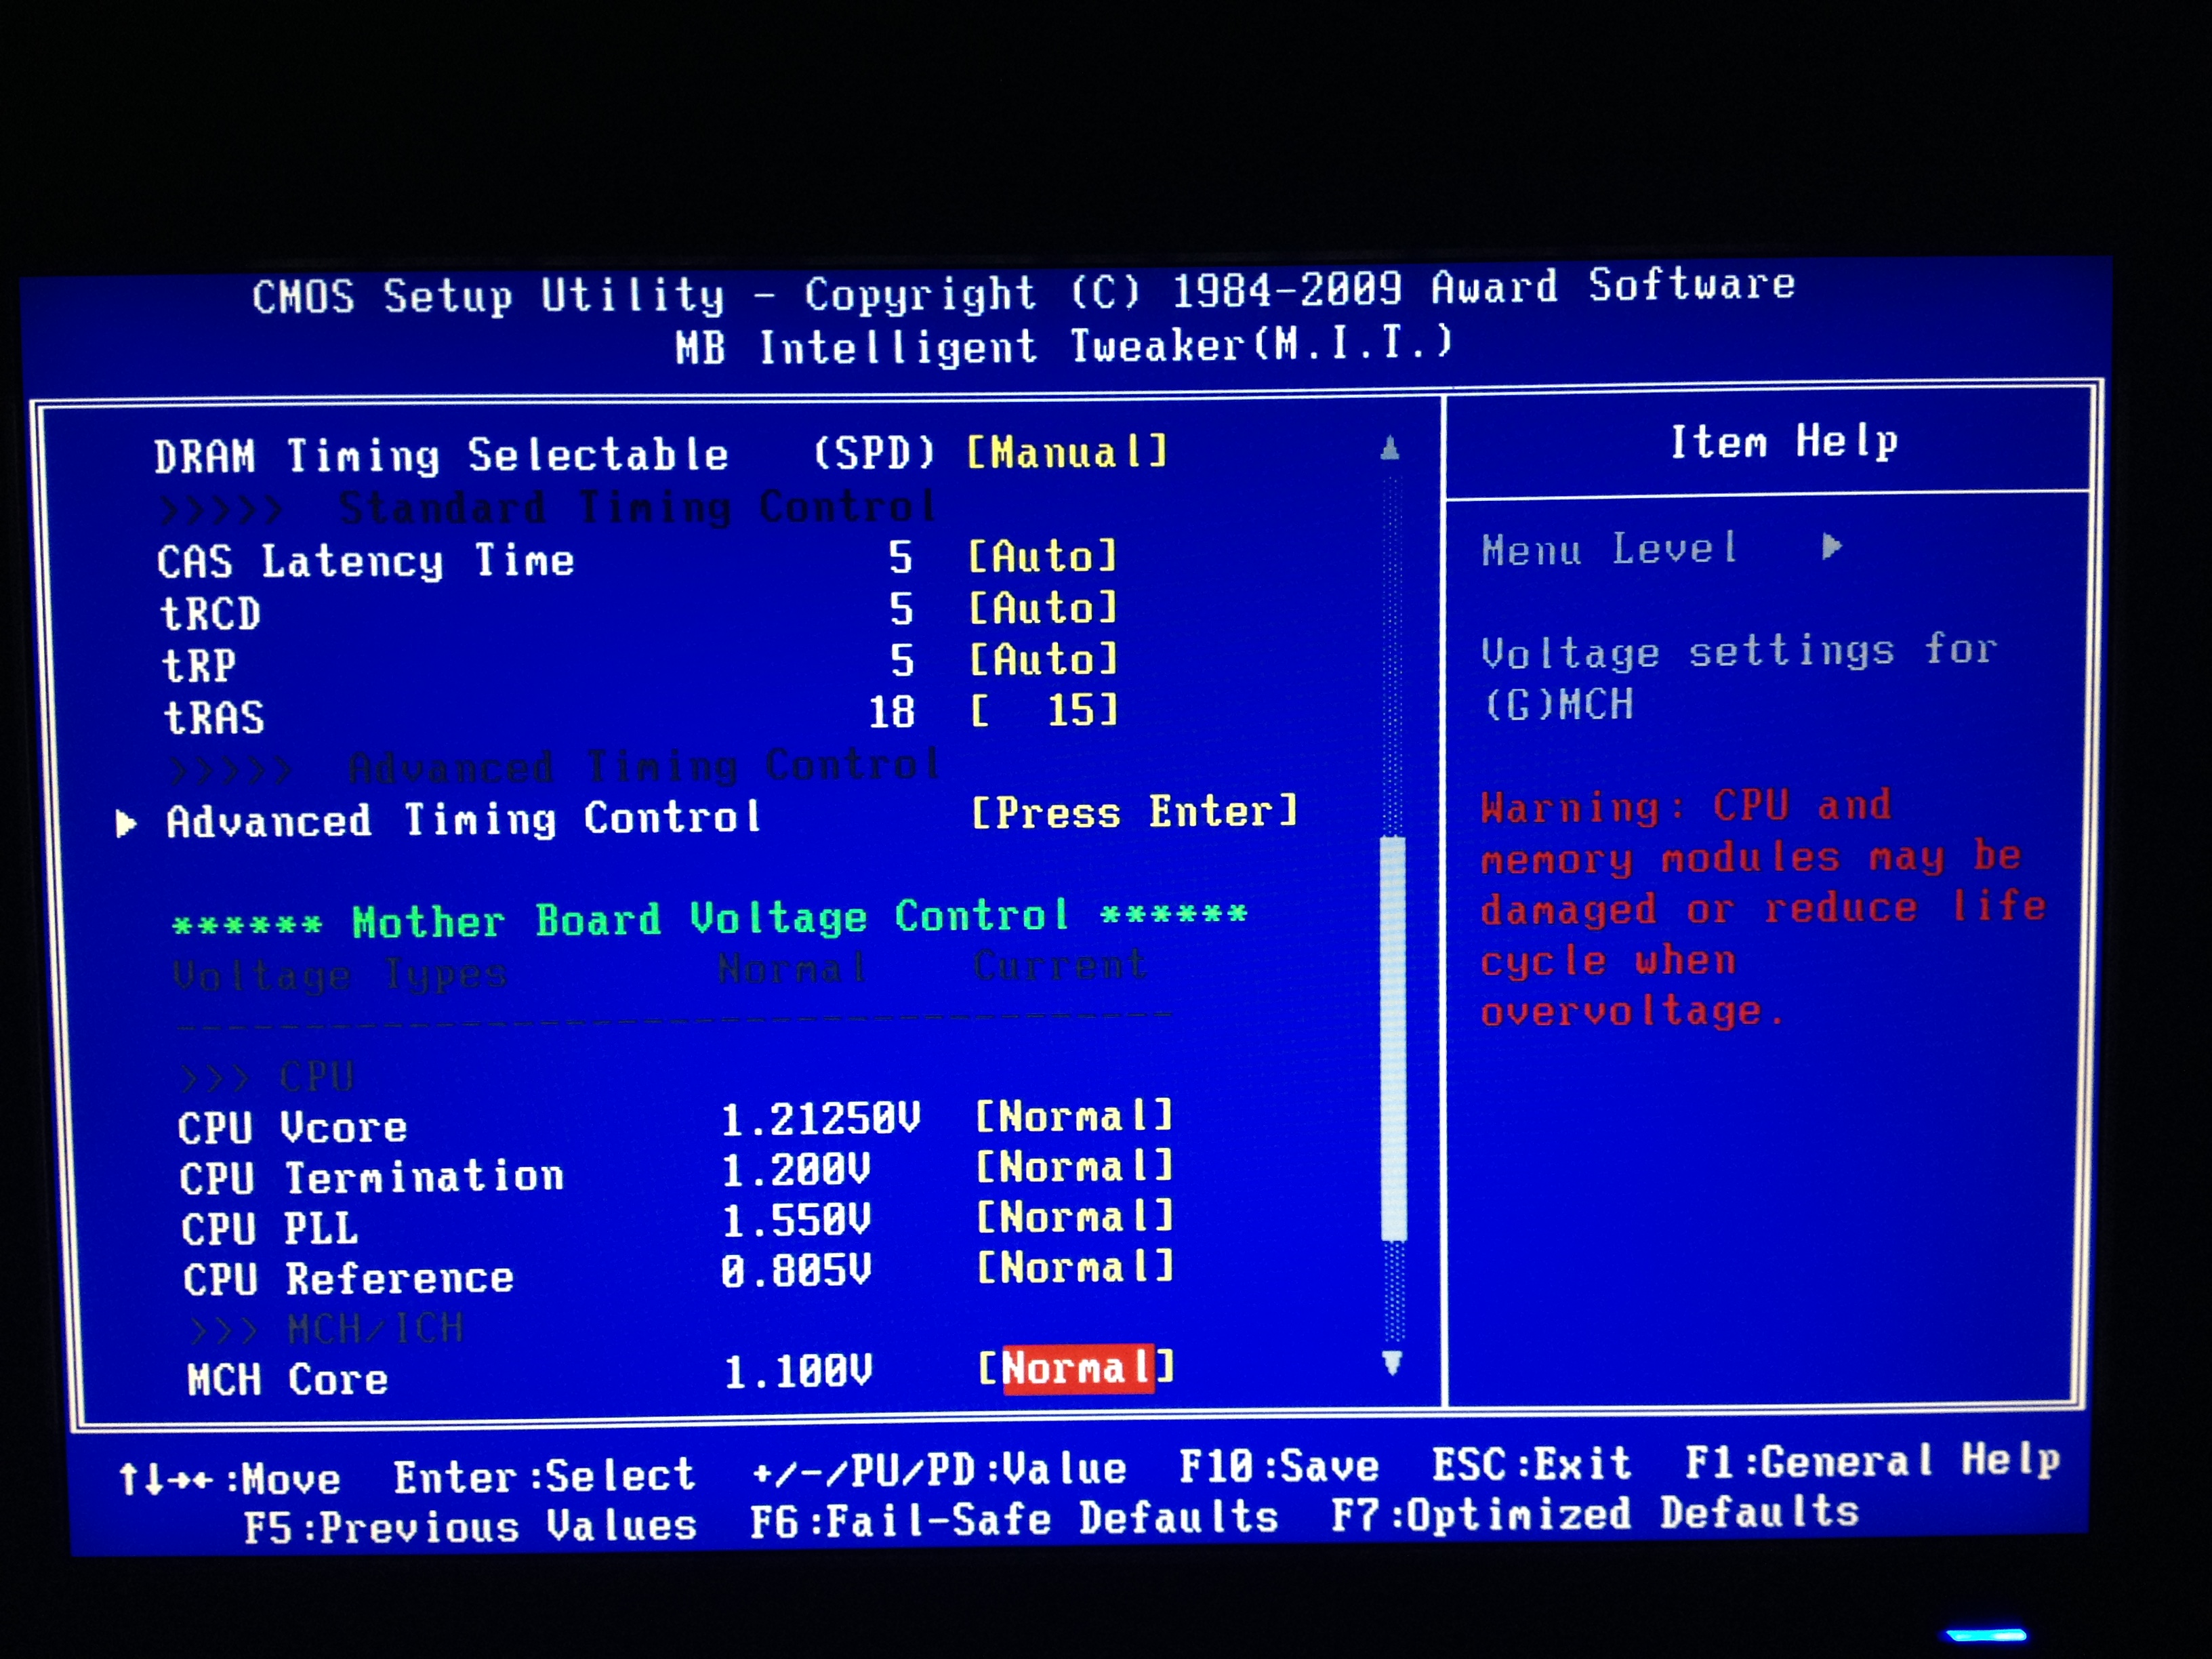The width and height of the screenshot is (2212, 1659).
Task: Click the Menu Level arrow indicator
Action: (1831, 547)
